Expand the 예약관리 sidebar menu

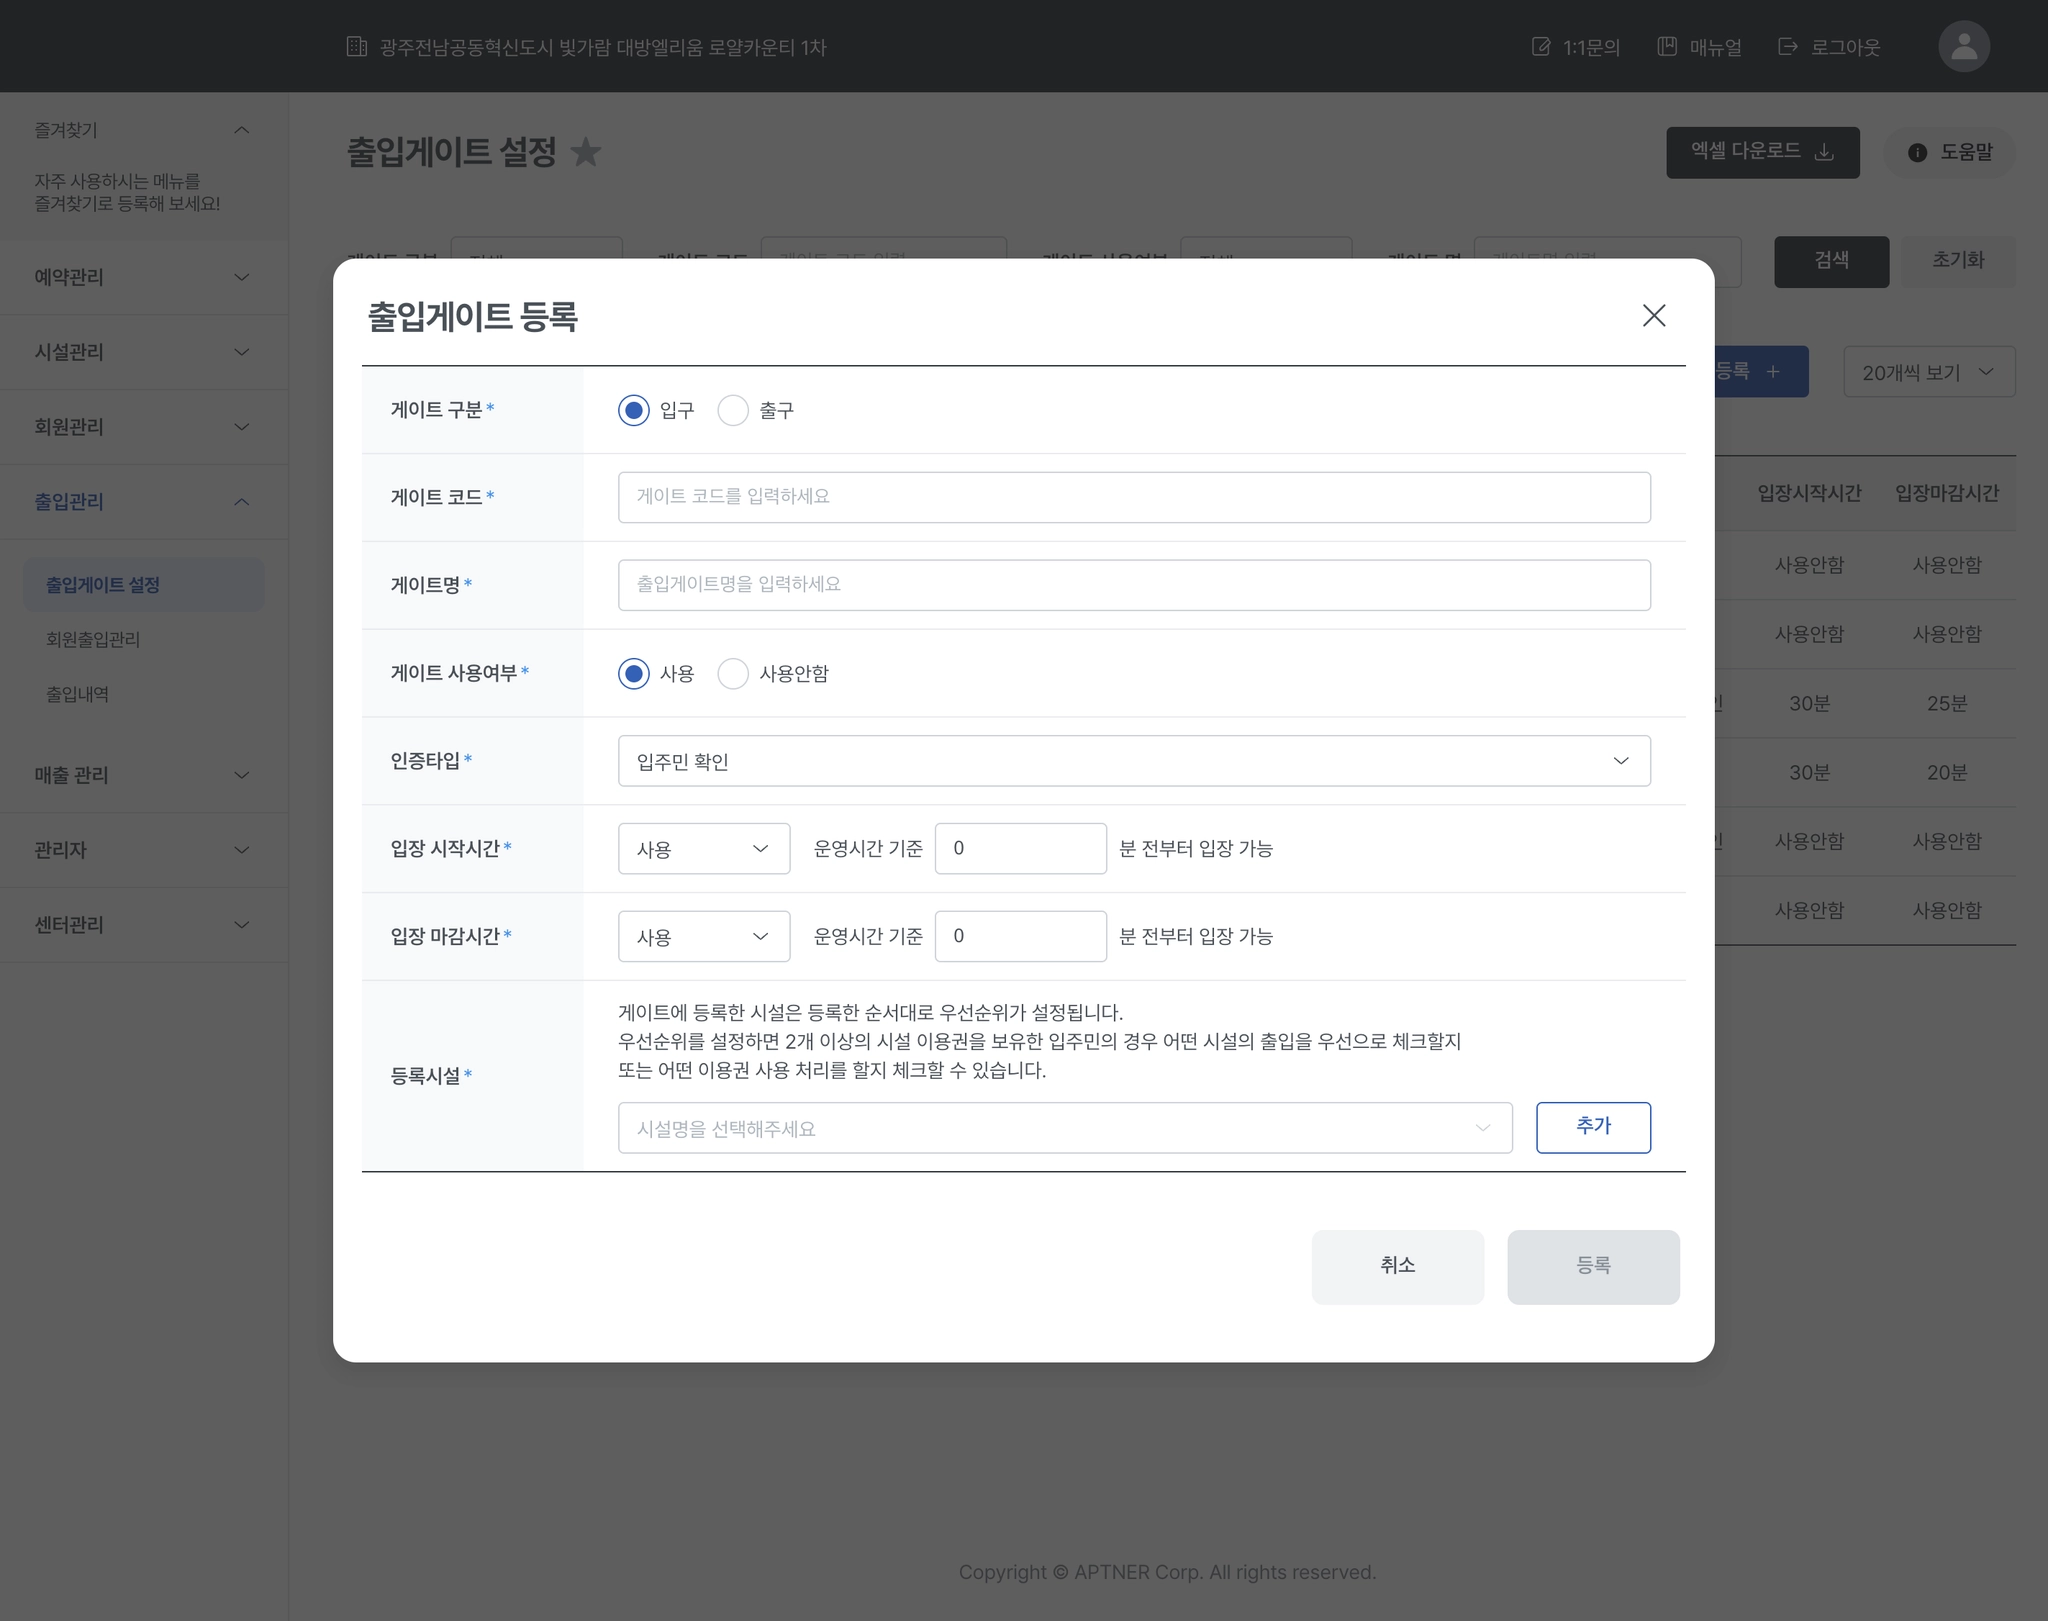[142, 277]
